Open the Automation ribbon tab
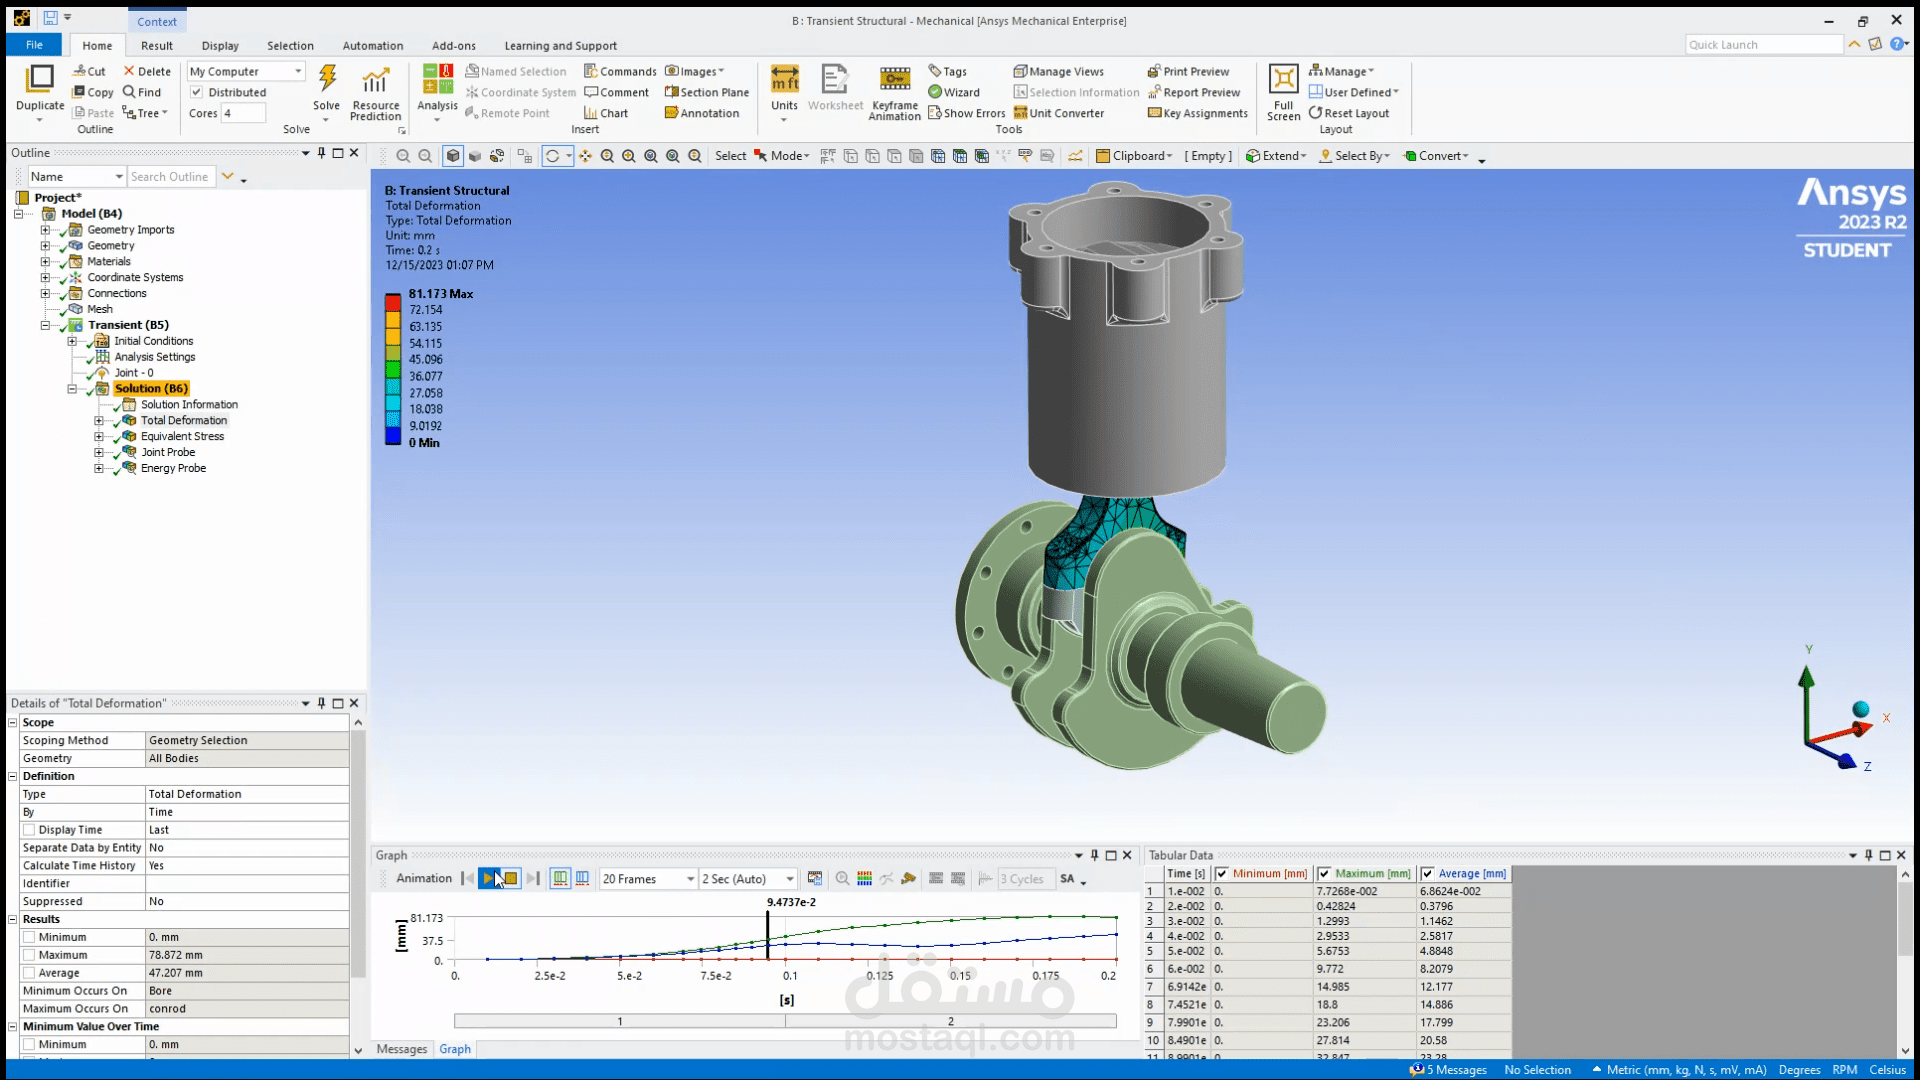This screenshot has height=1080, width=1920. (373, 45)
